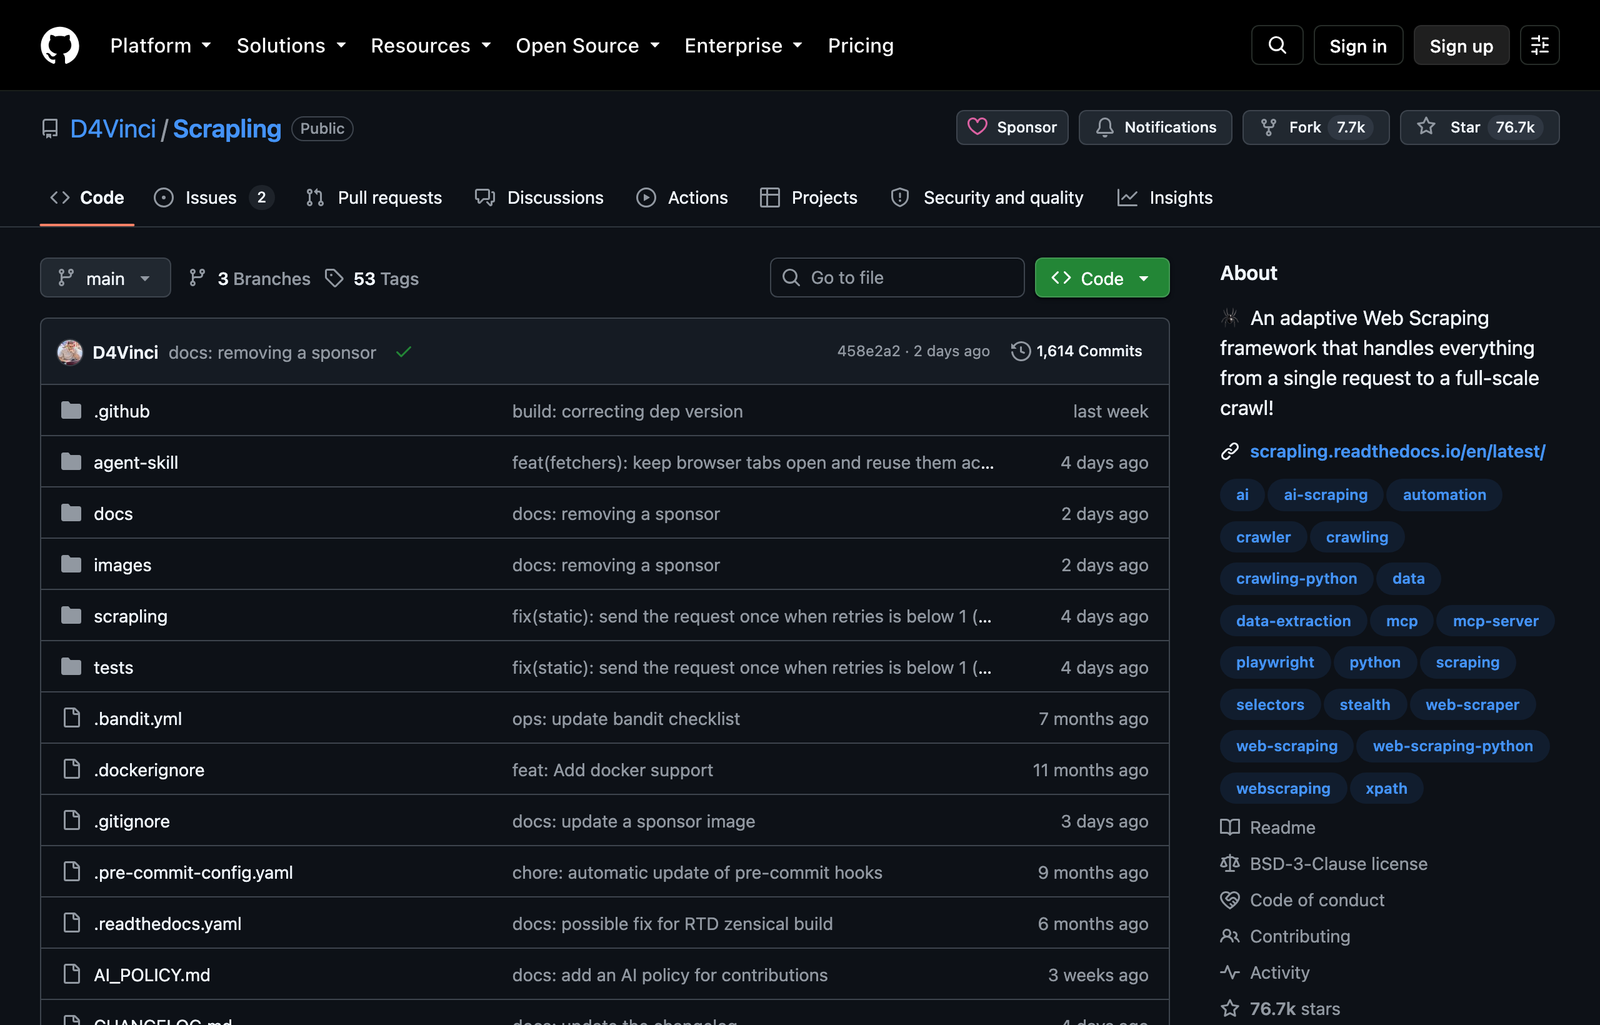The height and width of the screenshot is (1025, 1600).
Task: Open the appearance settings sliders icon
Action: coord(1540,45)
